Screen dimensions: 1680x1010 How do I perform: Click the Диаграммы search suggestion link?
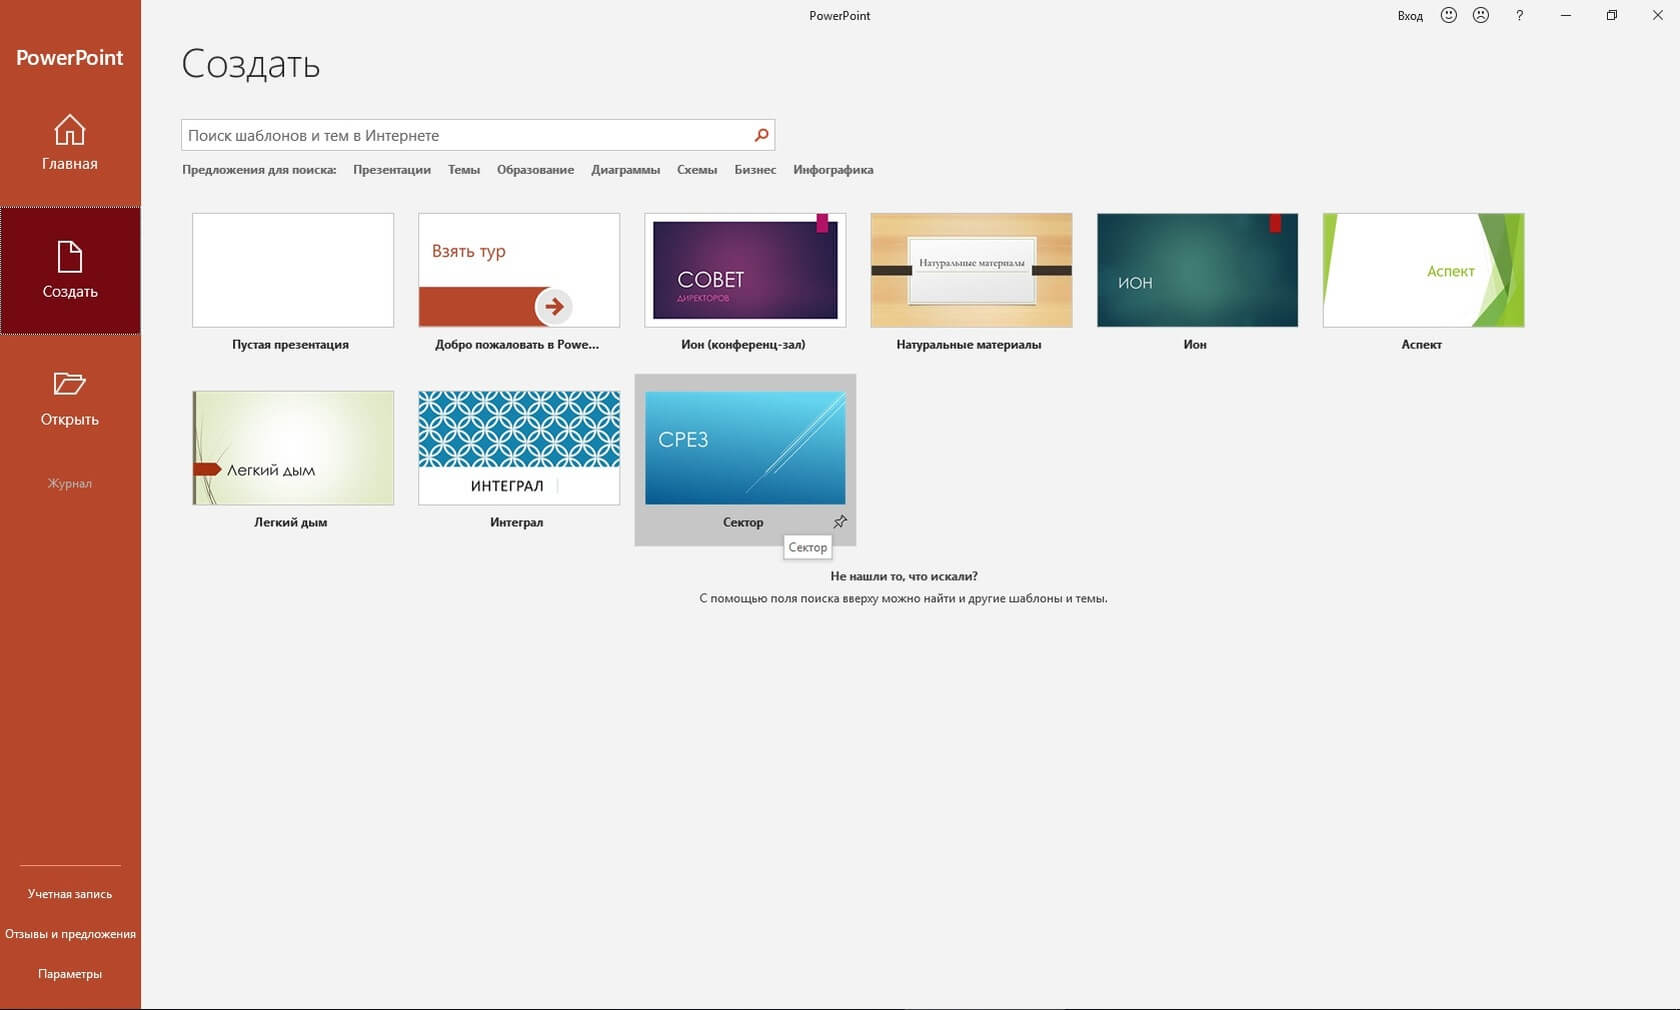click(625, 170)
